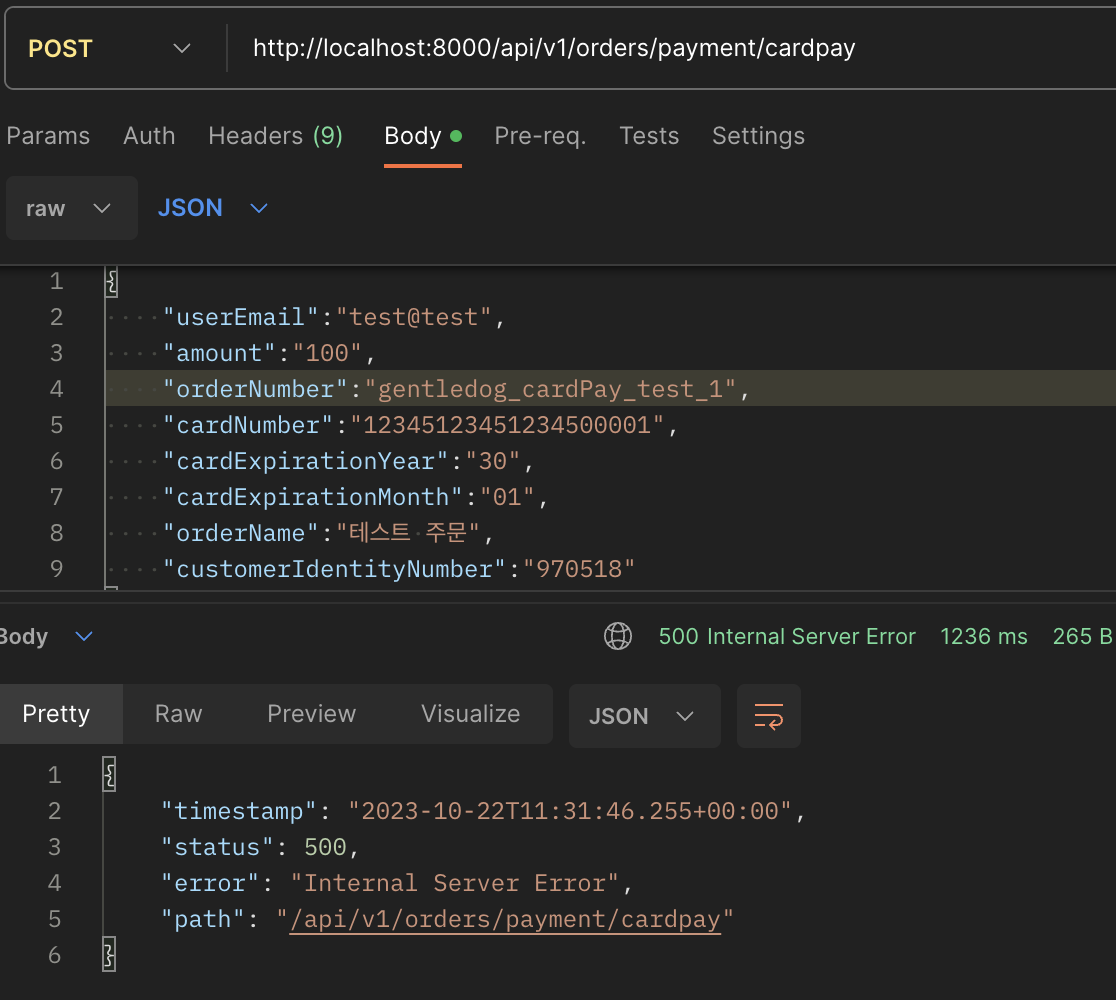Screen dimensions: 1116x1000
Task: Toggle the word wrap icon button
Action: [x=768, y=716]
